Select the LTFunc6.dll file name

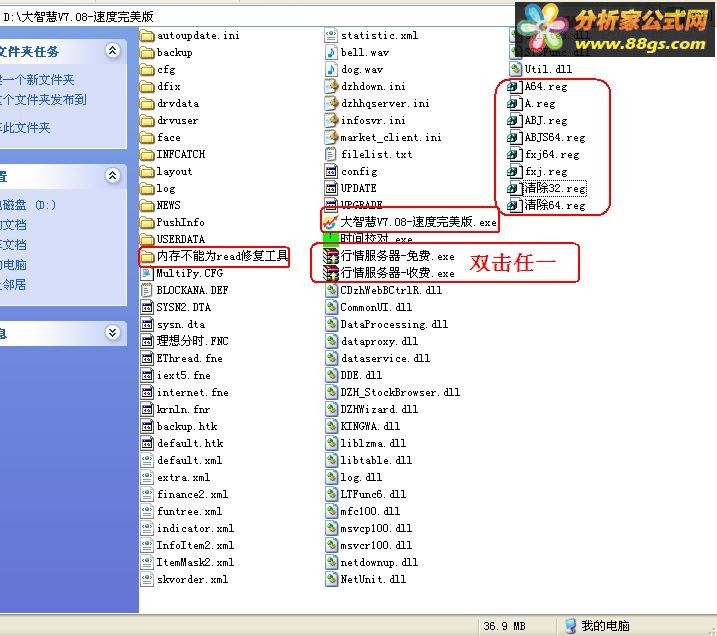[373, 494]
